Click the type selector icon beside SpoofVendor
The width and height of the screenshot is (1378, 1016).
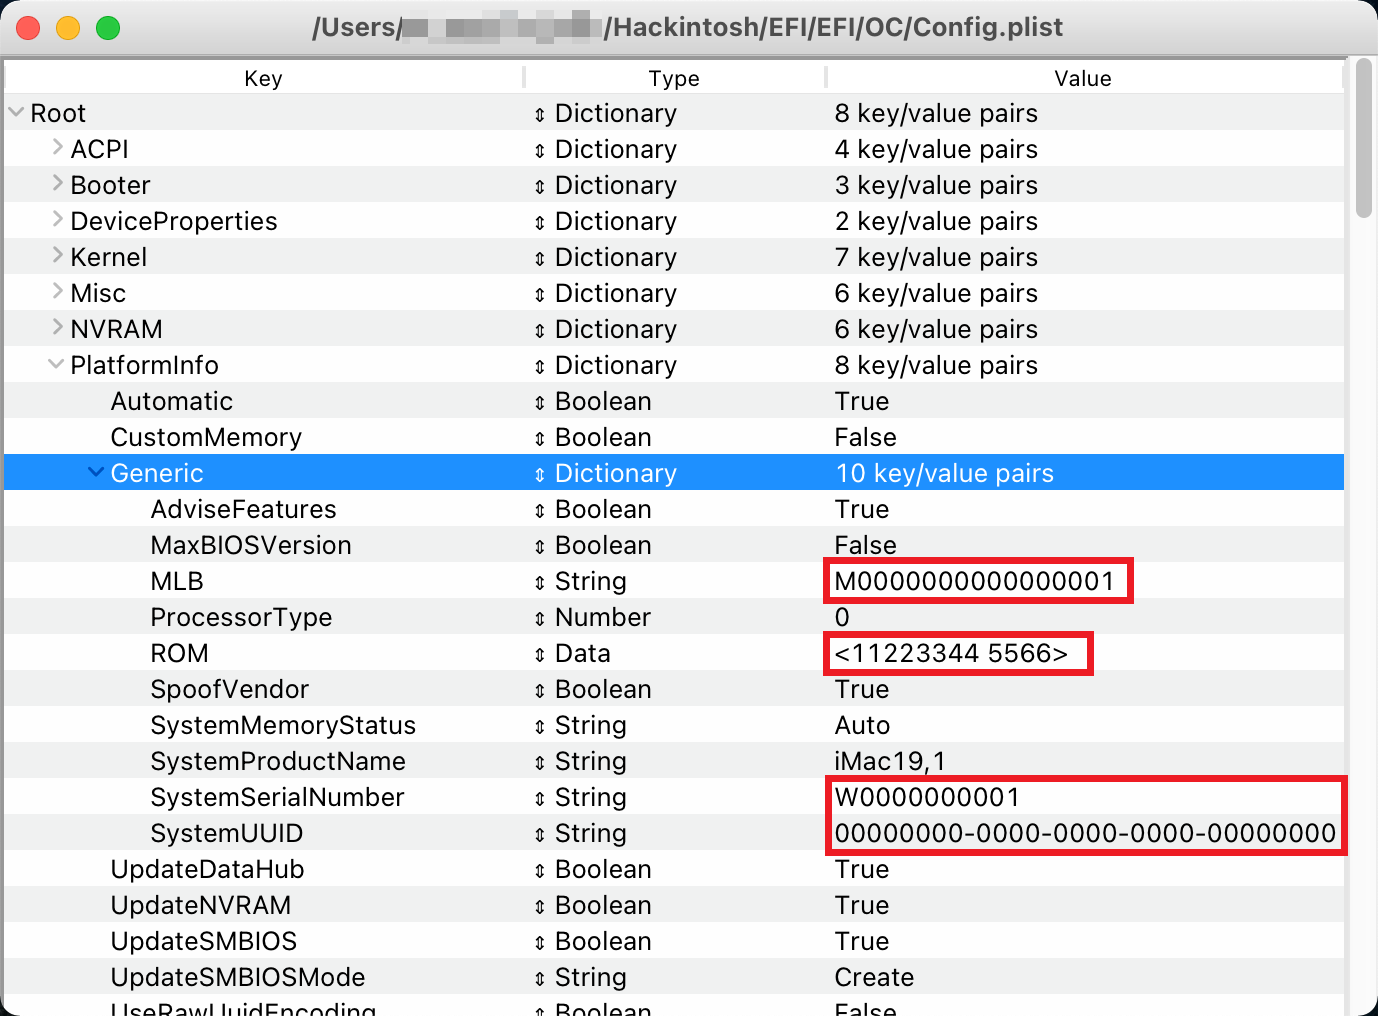[540, 689]
